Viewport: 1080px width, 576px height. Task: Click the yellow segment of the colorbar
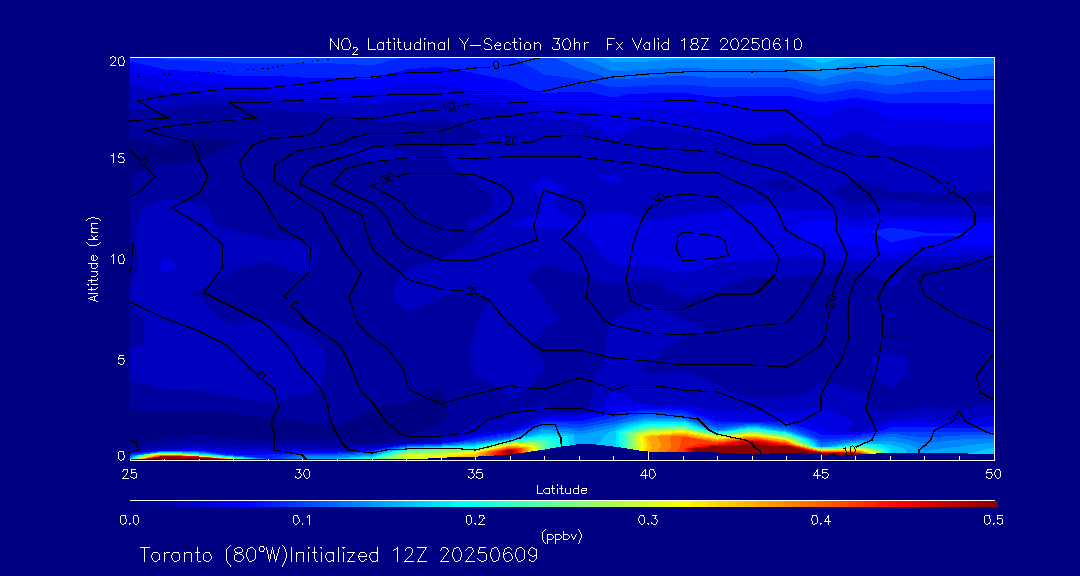click(x=682, y=504)
